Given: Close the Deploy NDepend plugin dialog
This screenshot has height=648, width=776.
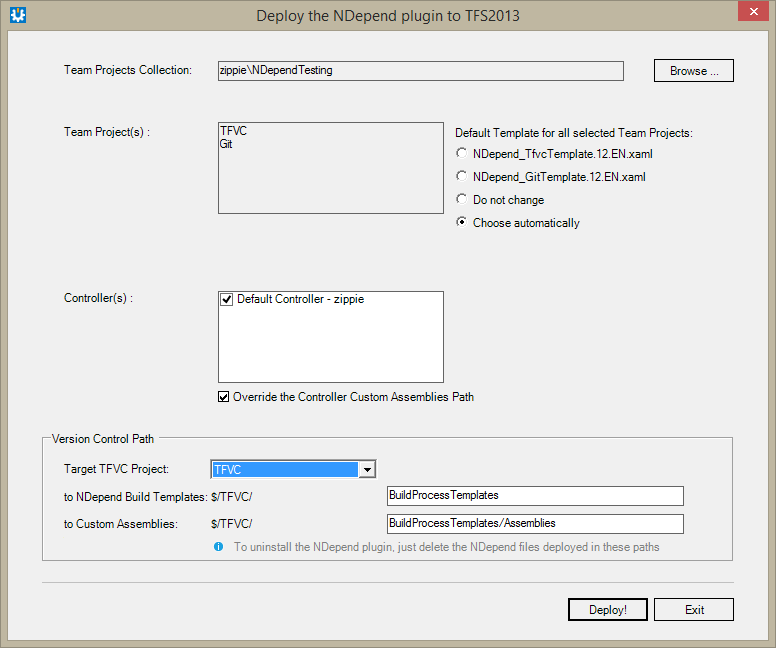Looking at the screenshot, I should tap(753, 11).
